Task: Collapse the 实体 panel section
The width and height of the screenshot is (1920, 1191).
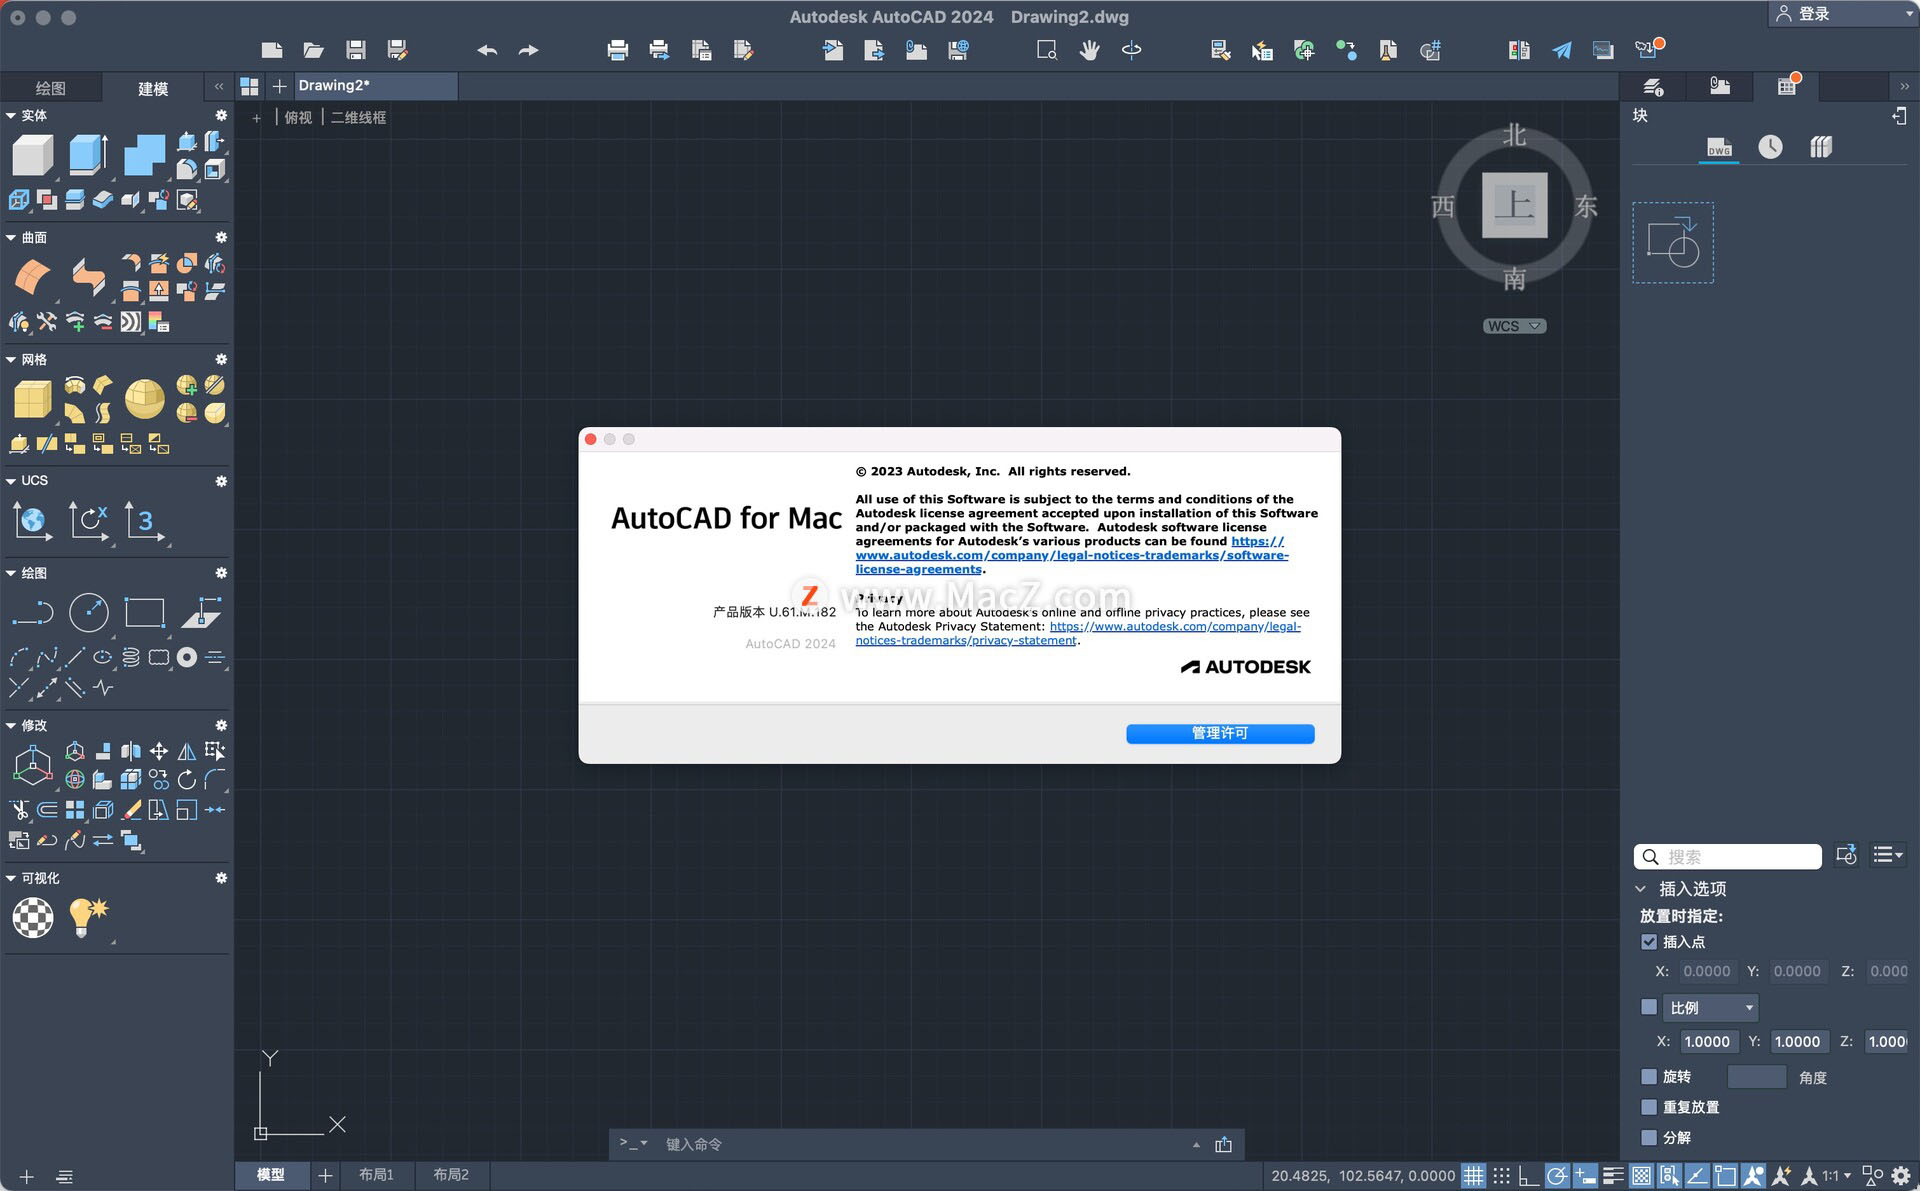Action: coord(11,116)
